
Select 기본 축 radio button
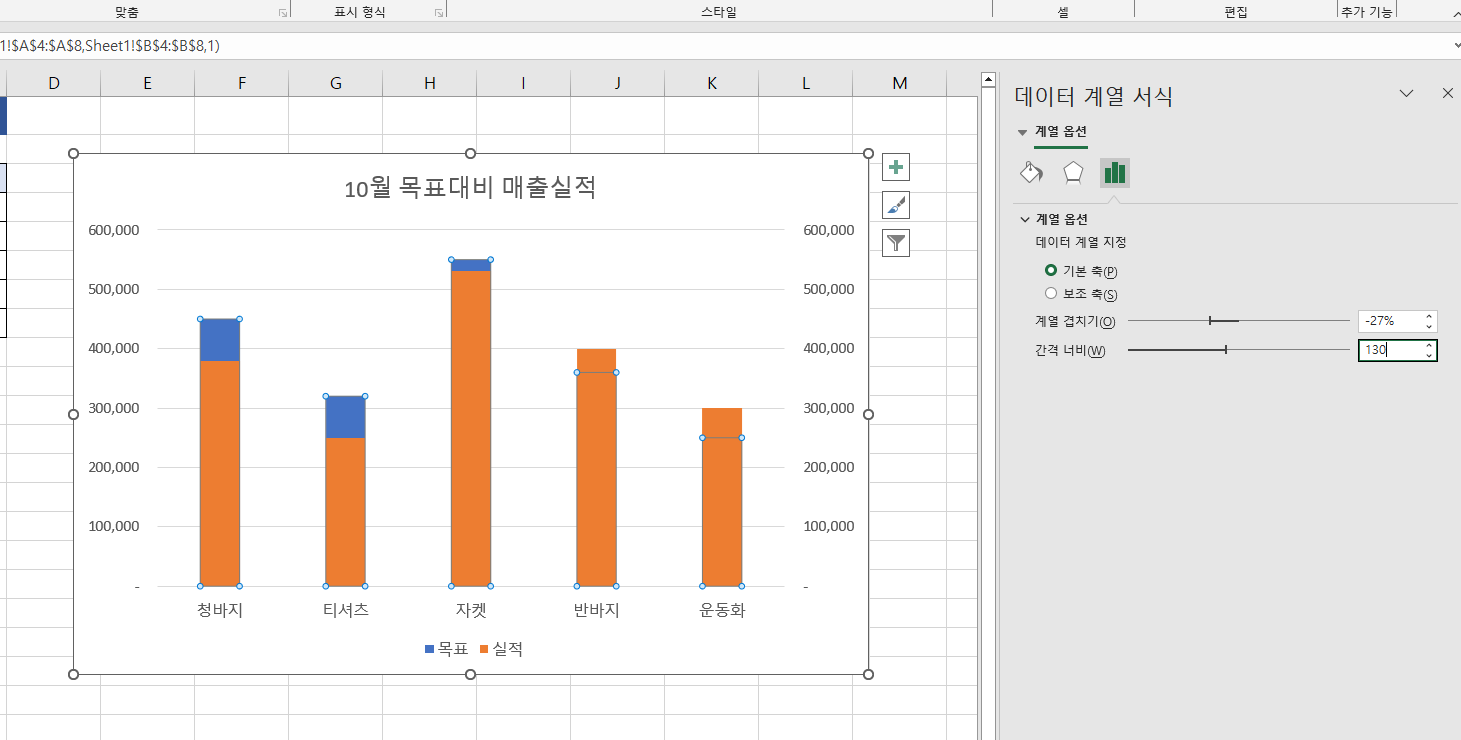1051,270
